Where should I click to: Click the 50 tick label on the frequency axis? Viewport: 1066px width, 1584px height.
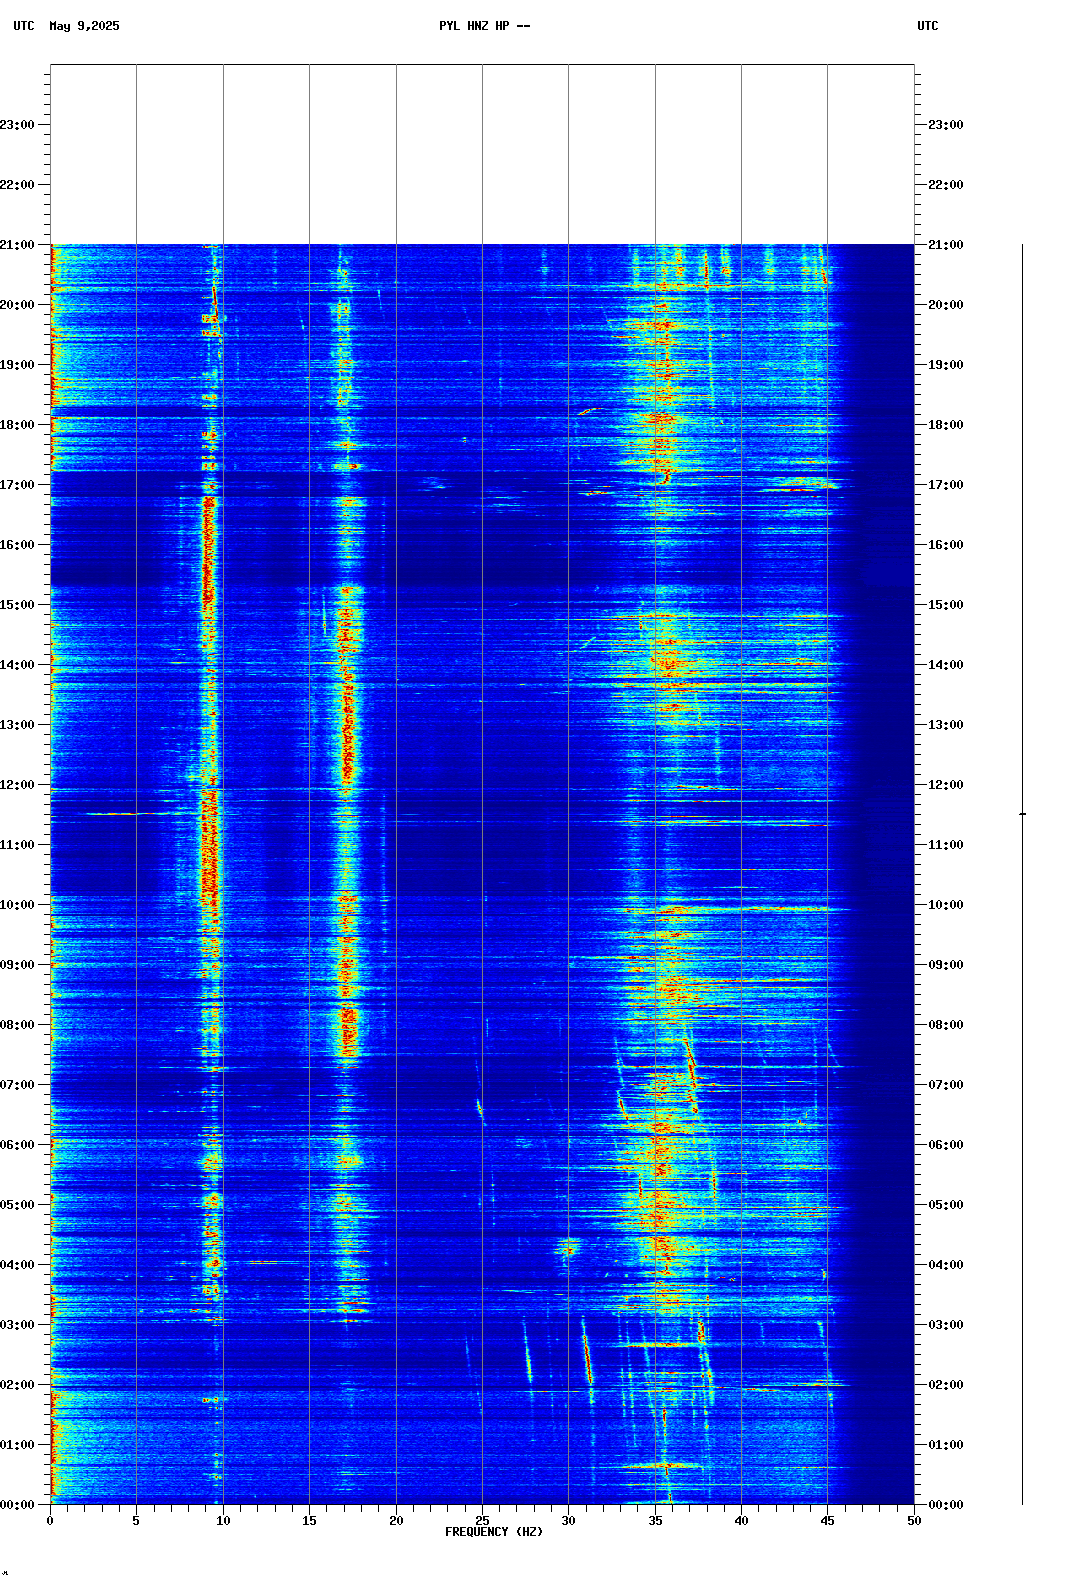[914, 1521]
